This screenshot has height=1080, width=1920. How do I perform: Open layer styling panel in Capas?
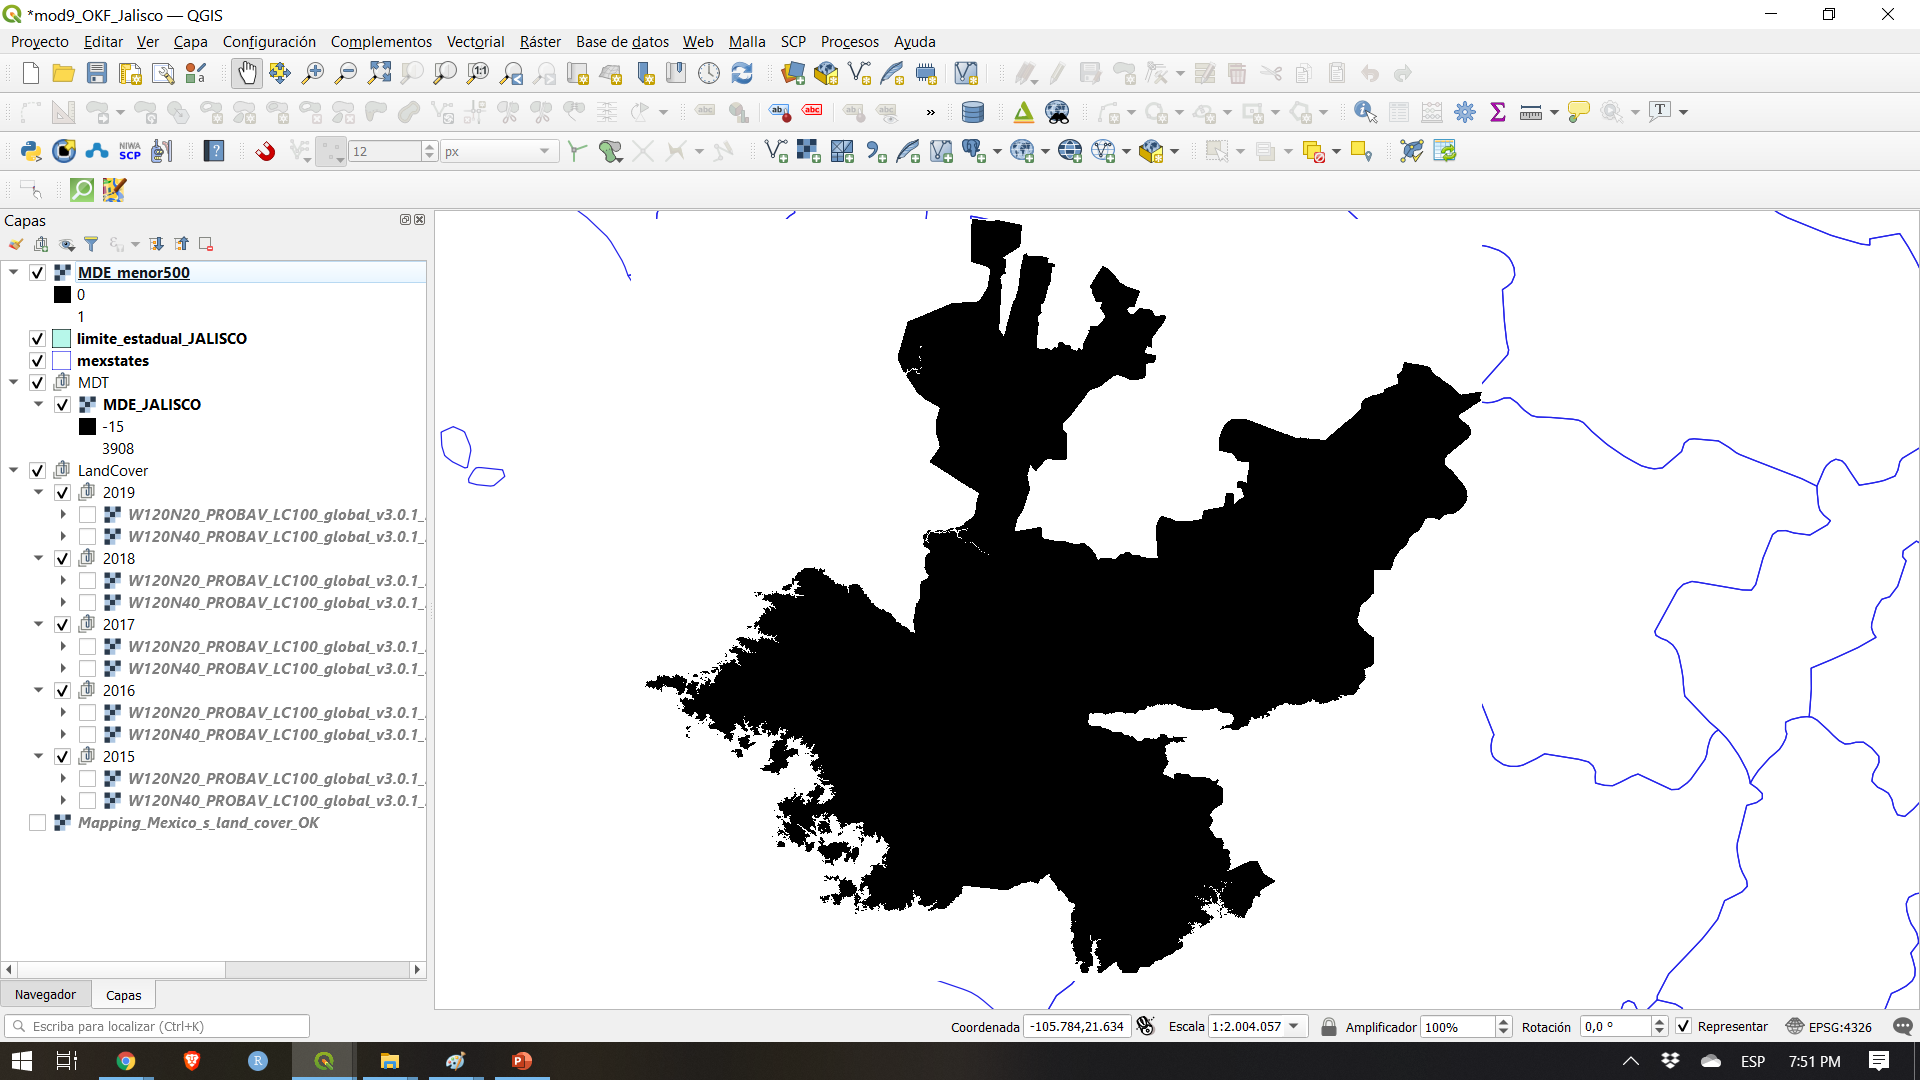coord(16,244)
